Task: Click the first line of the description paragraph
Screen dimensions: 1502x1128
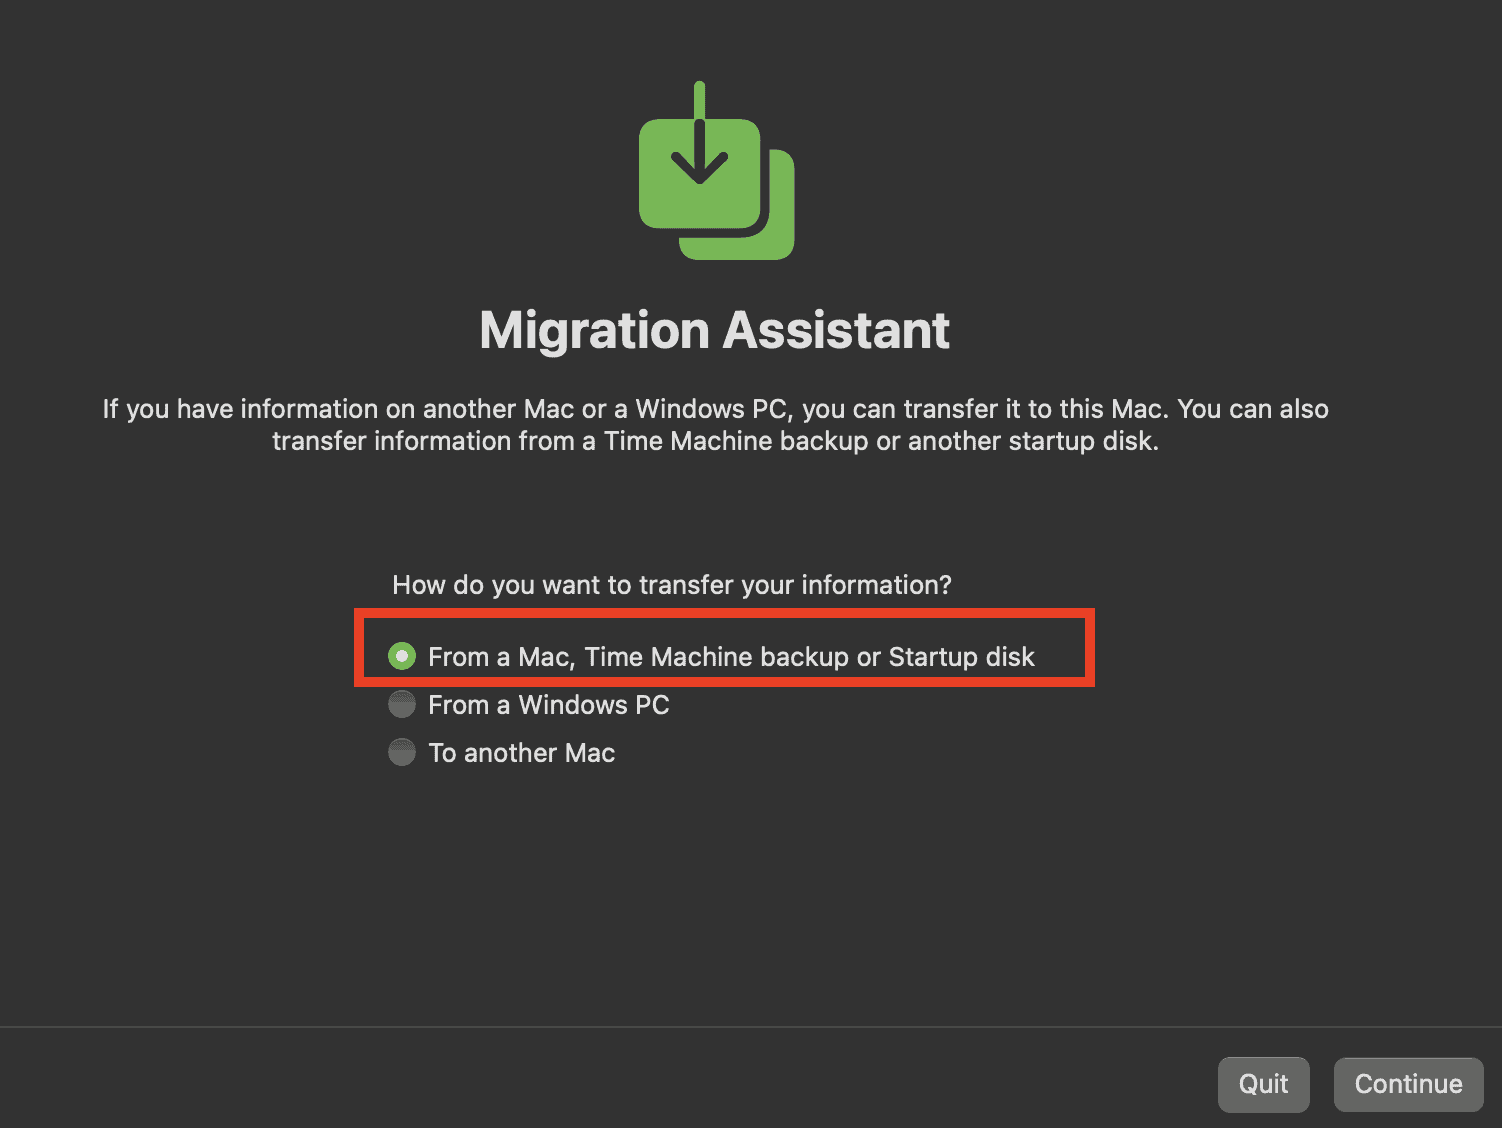Action: click(x=715, y=409)
